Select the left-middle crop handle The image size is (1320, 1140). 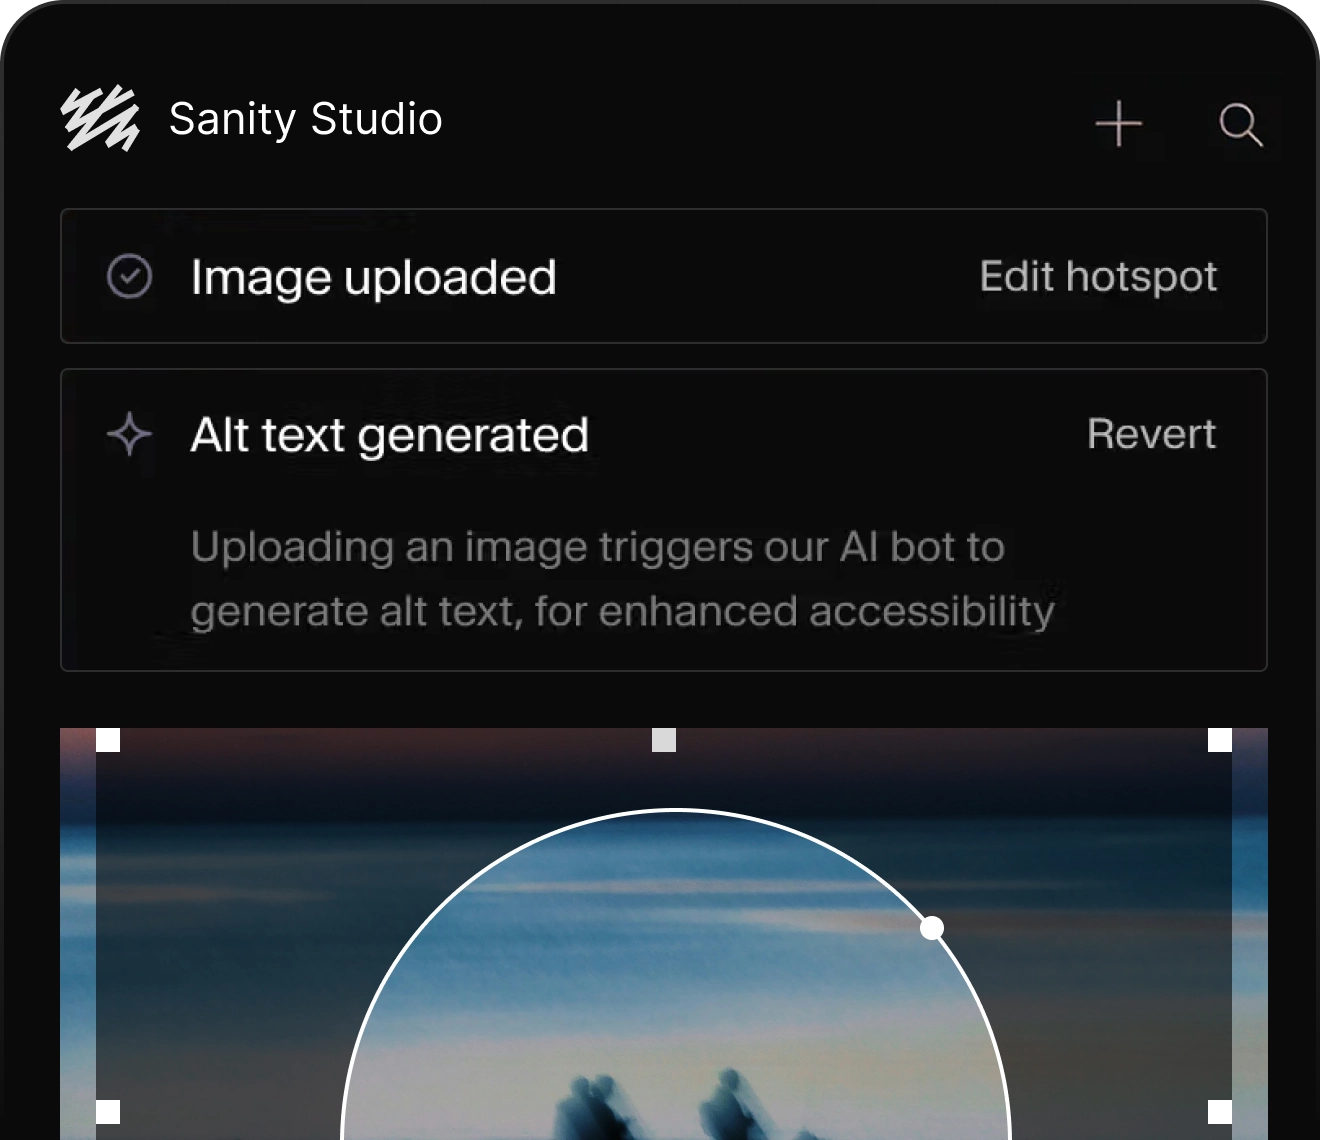[x=108, y=1112]
